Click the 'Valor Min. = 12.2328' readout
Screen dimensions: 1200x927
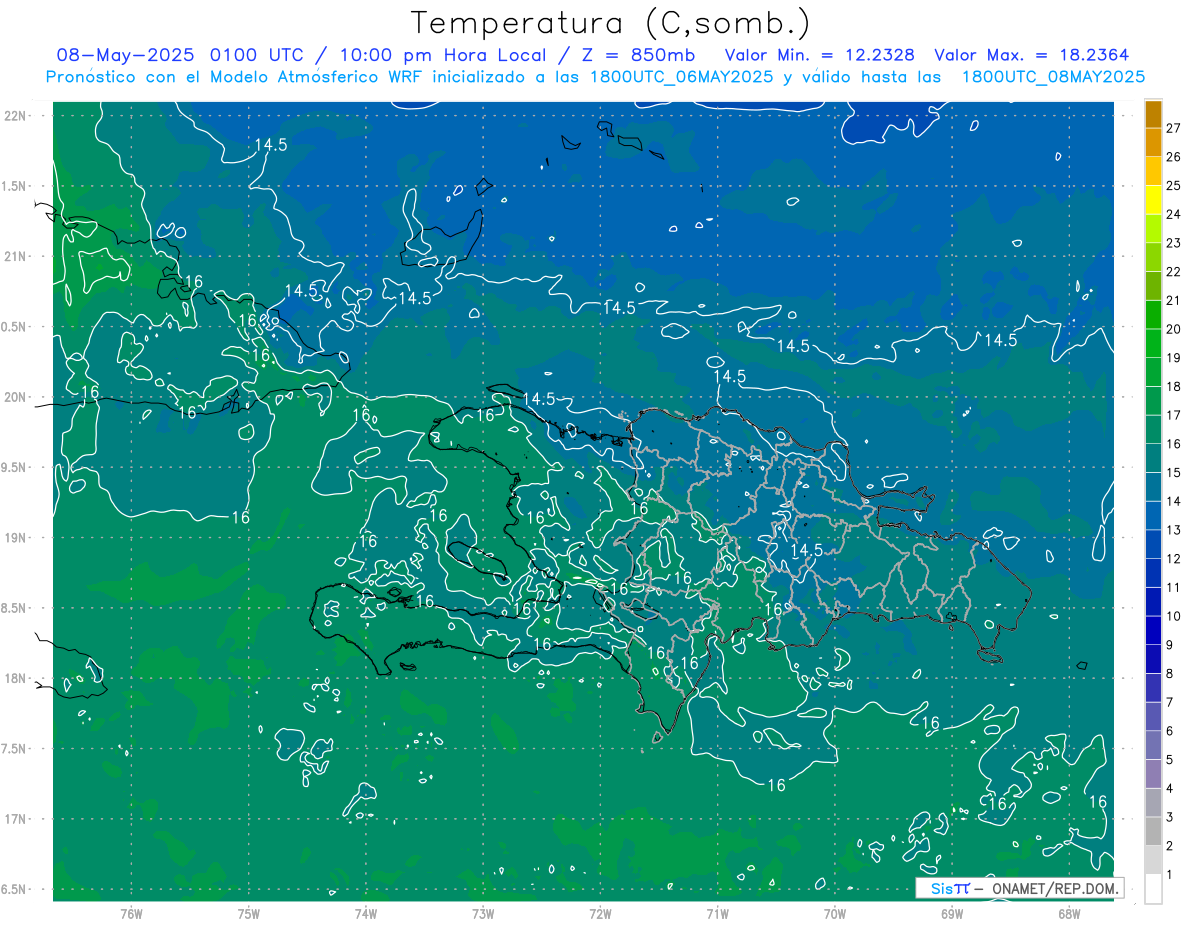coord(819,55)
